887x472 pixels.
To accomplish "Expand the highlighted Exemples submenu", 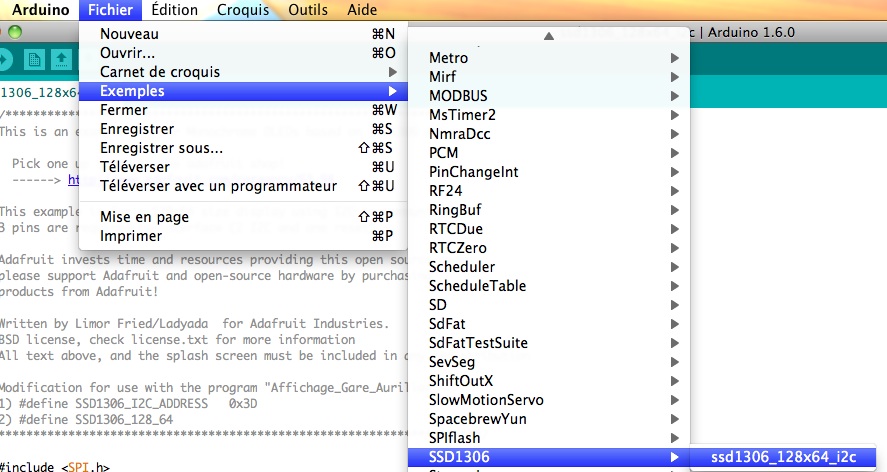I will tap(243, 91).
